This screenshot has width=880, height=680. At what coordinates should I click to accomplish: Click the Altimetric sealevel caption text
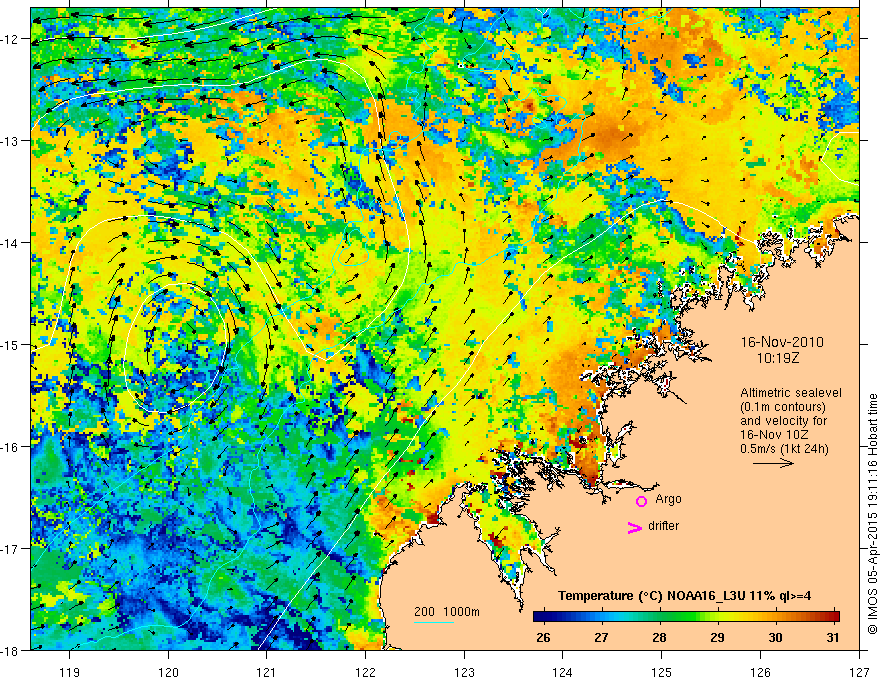(791, 393)
